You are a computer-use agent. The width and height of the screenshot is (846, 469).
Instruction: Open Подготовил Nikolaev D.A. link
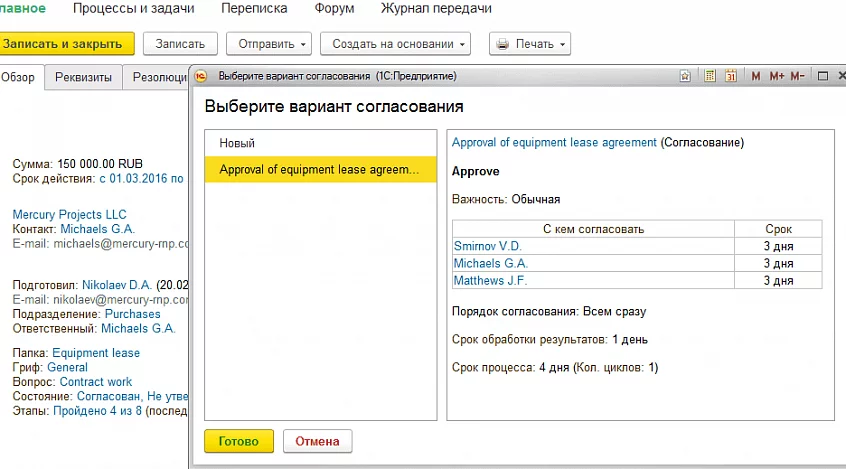117,285
